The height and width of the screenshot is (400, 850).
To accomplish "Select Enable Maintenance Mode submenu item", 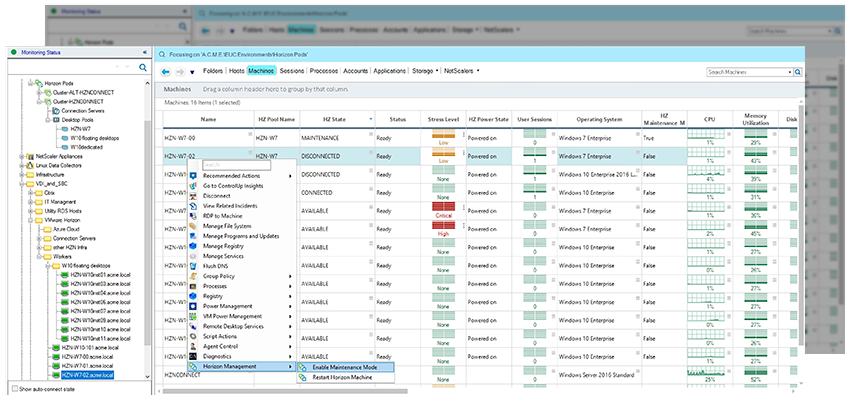I will pyautogui.click(x=346, y=367).
